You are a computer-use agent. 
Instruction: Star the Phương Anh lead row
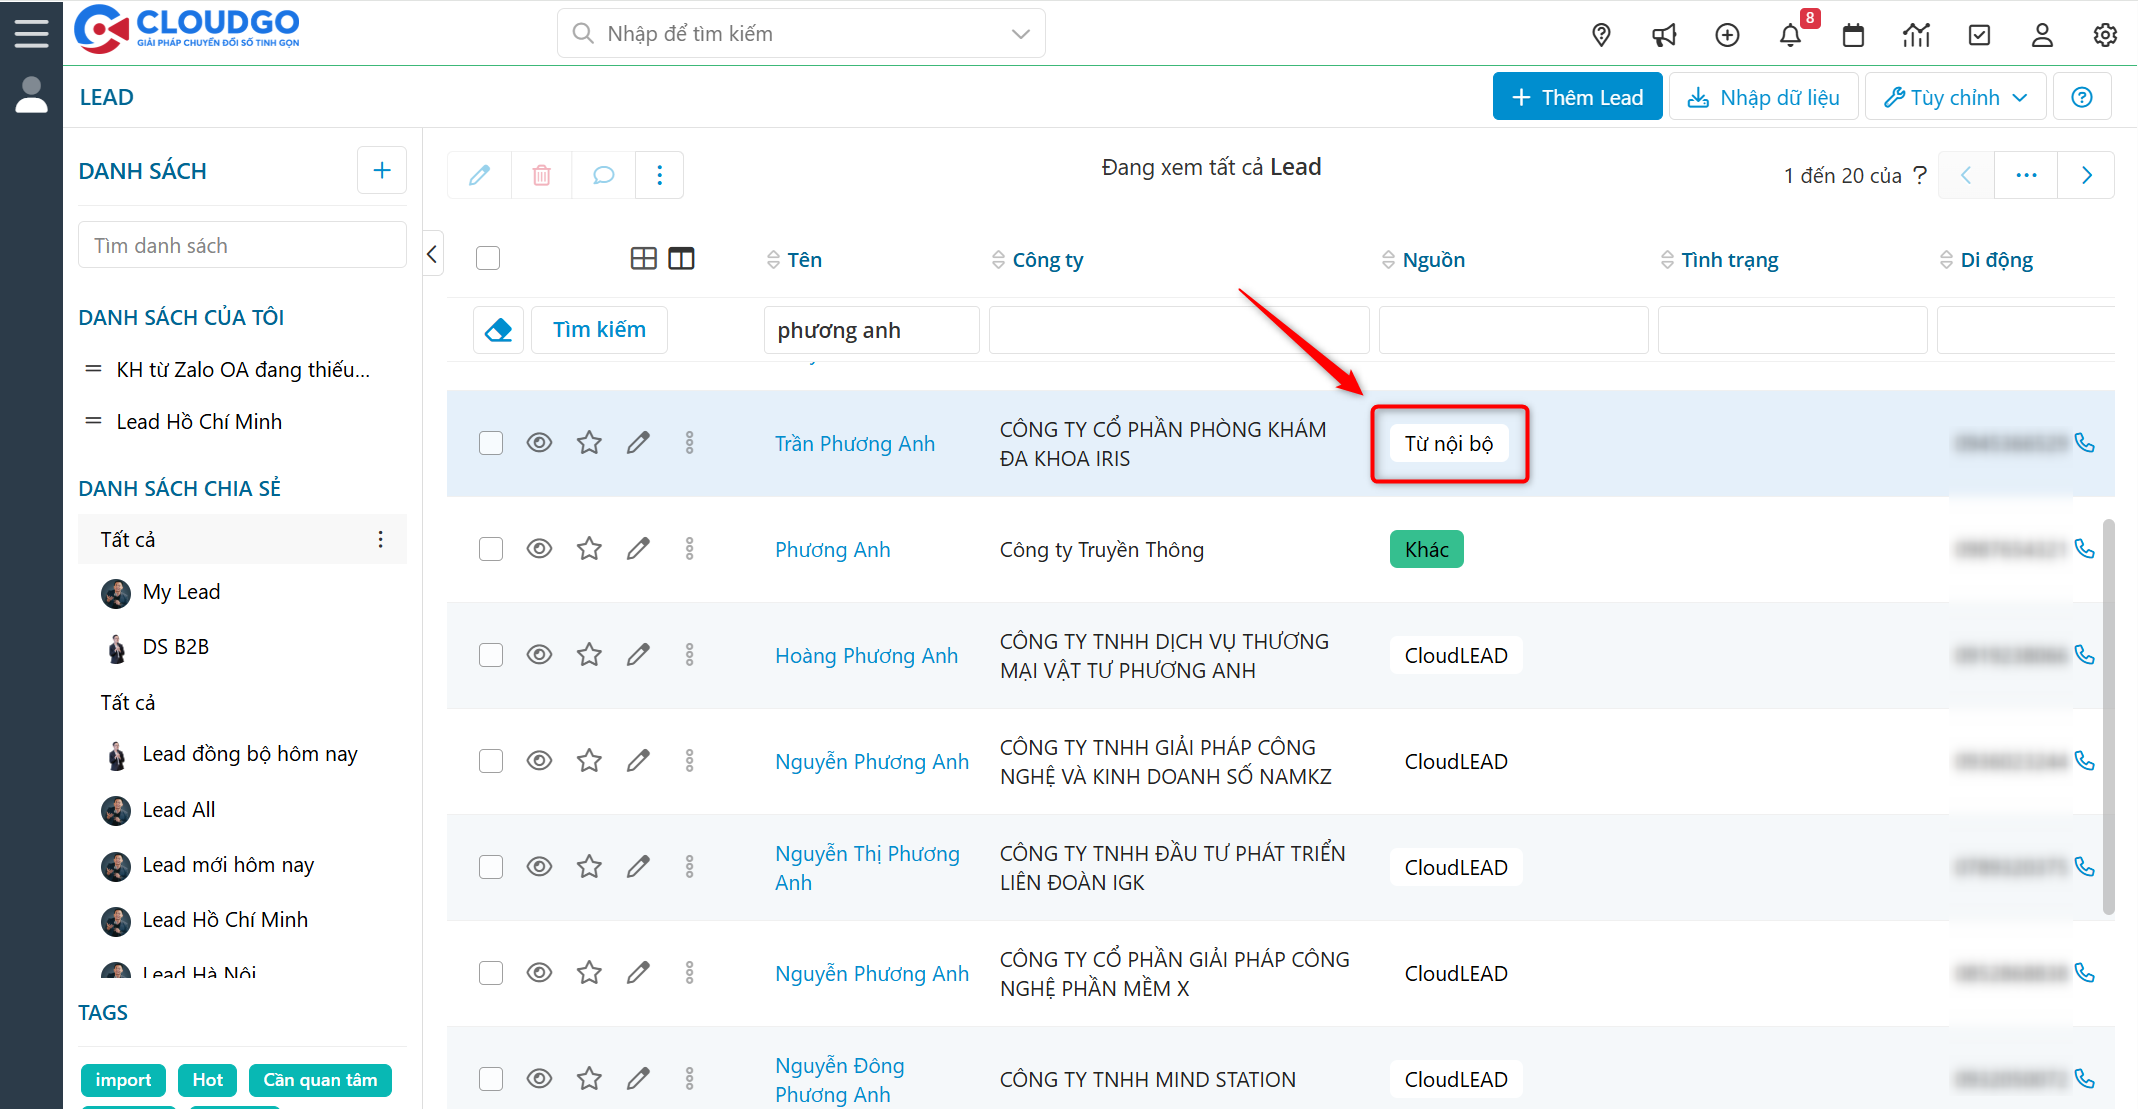[x=589, y=549]
